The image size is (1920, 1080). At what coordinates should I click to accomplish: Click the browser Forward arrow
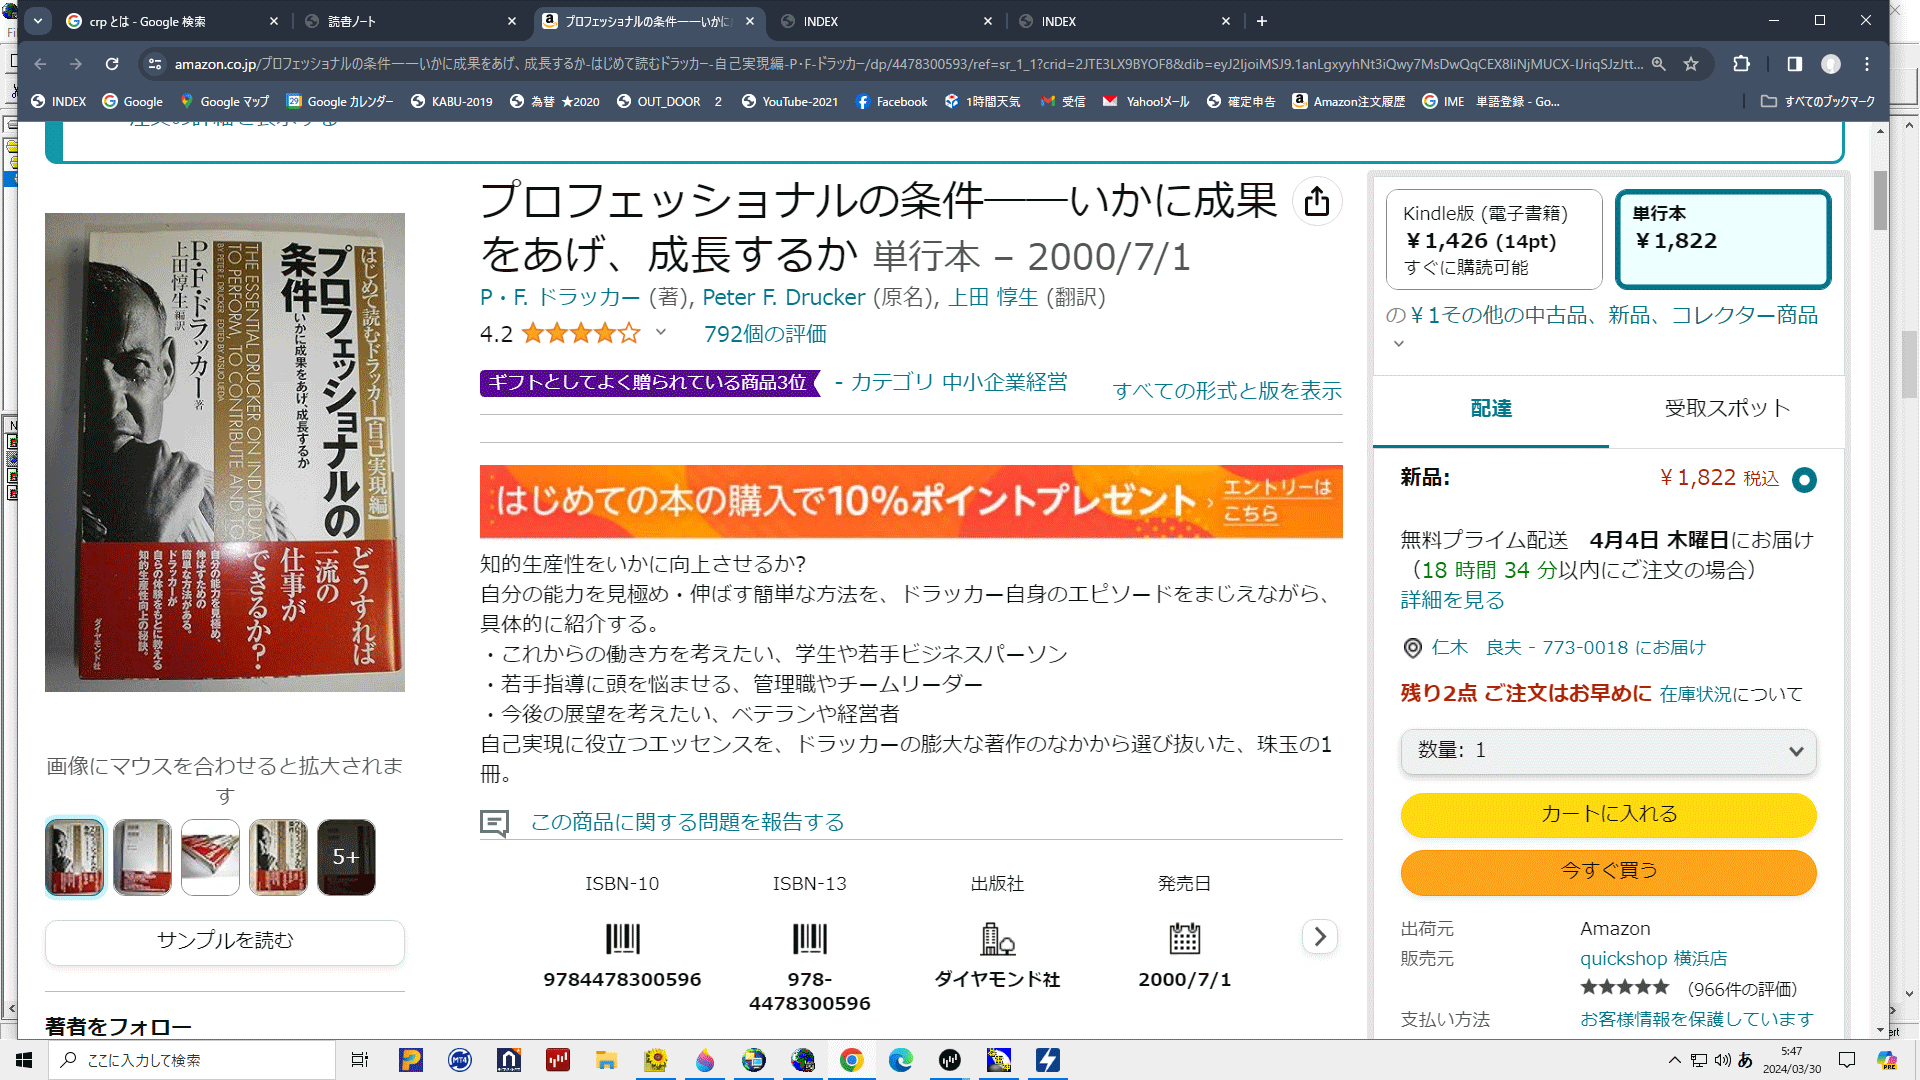(76, 64)
